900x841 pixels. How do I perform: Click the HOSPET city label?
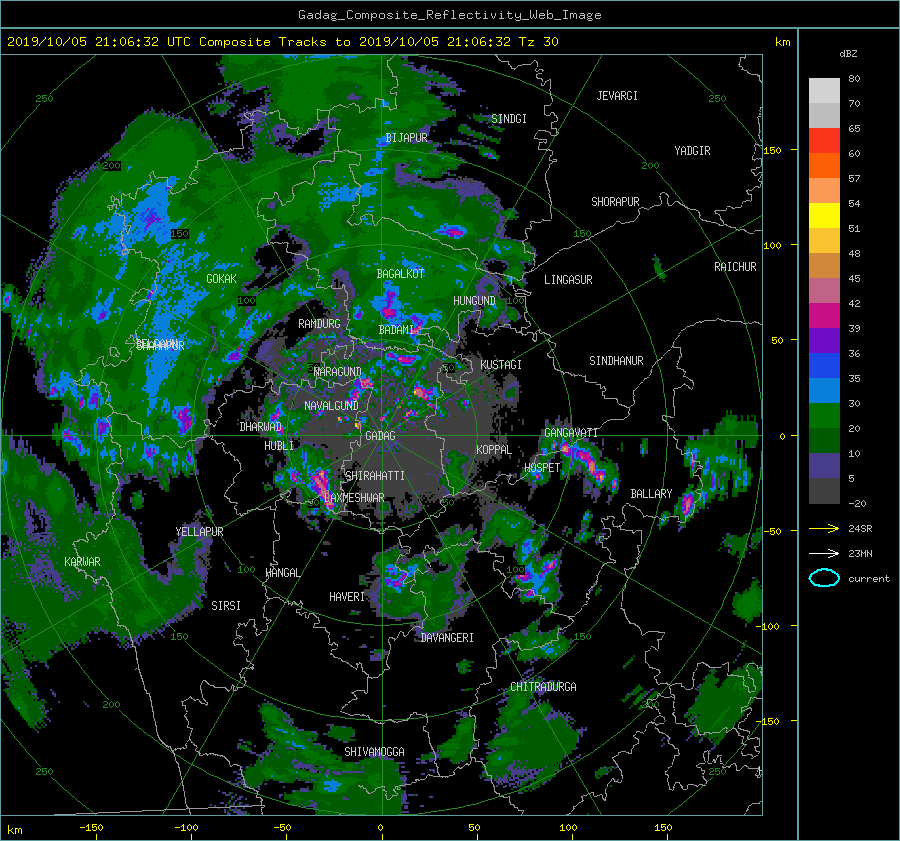[x=542, y=468]
